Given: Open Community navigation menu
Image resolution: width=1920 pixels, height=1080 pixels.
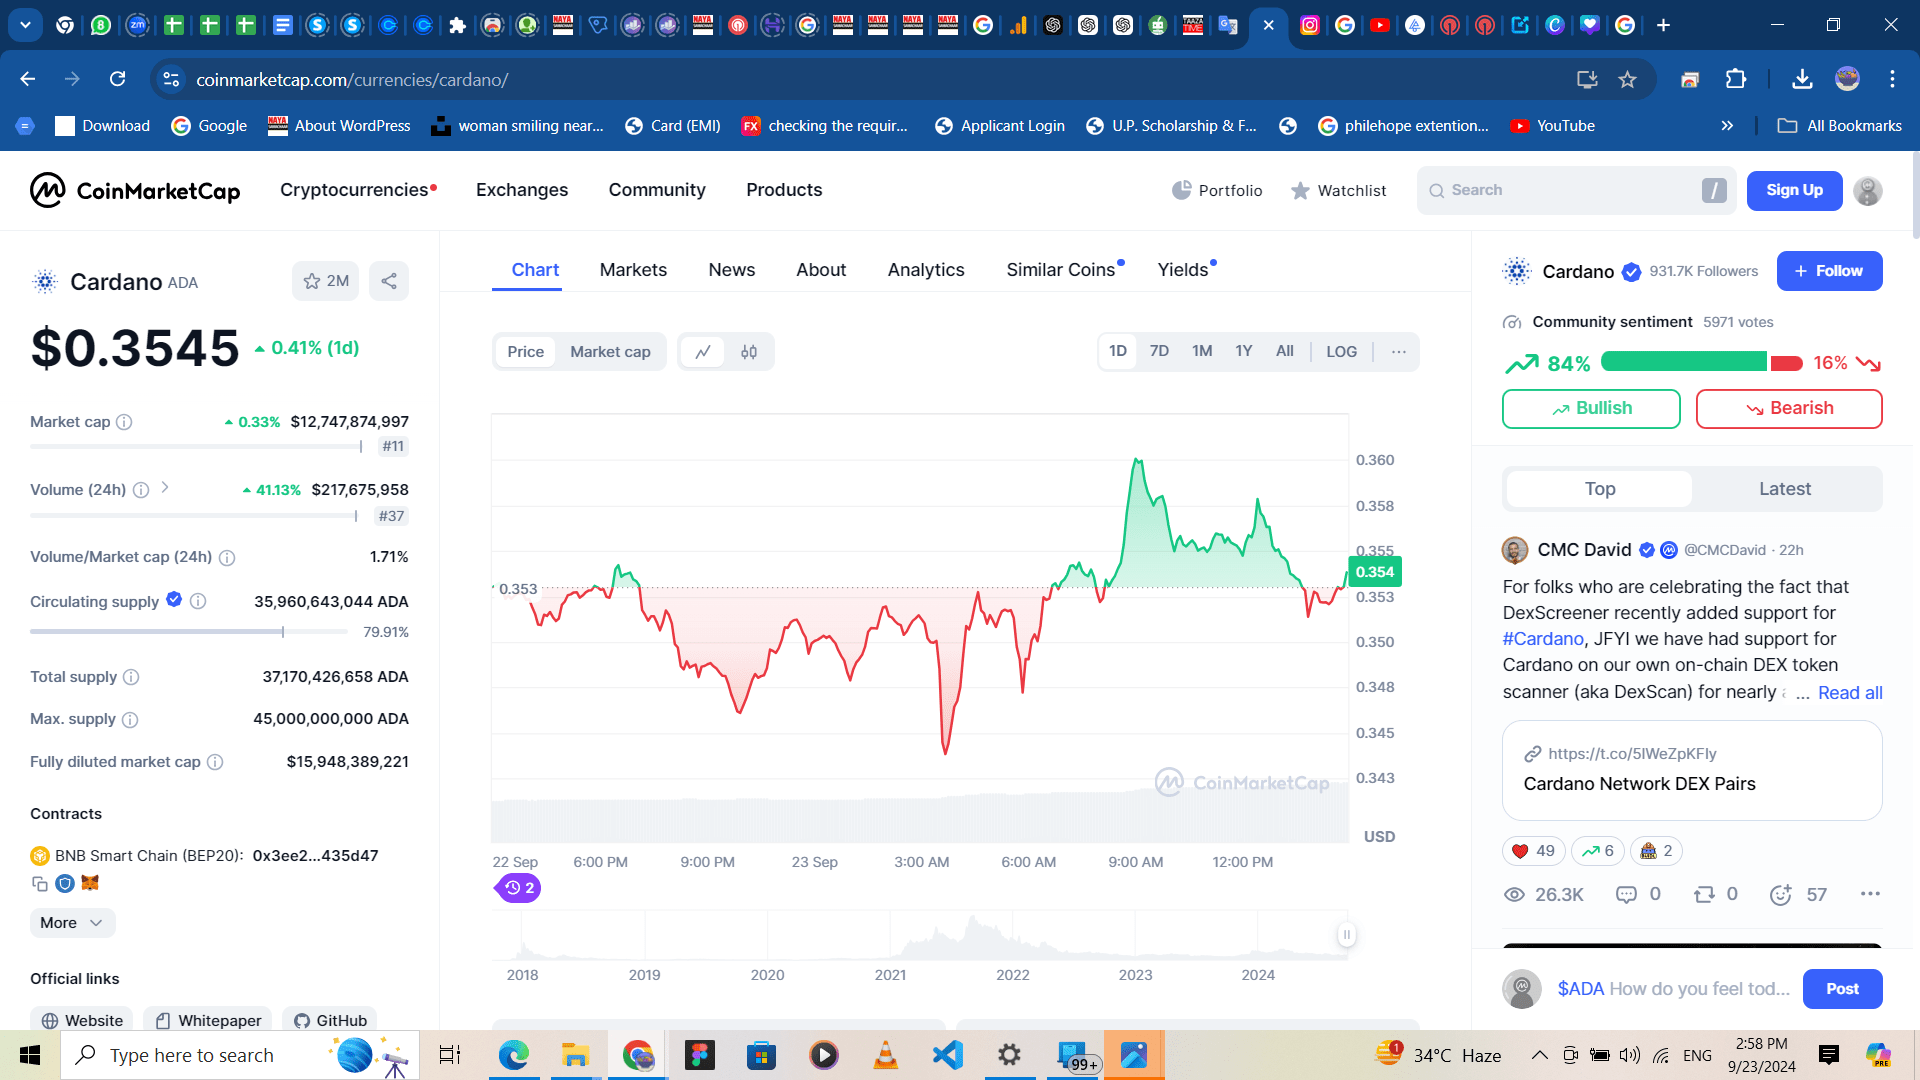Looking at the screenshot, I should (x=657, y=190).
